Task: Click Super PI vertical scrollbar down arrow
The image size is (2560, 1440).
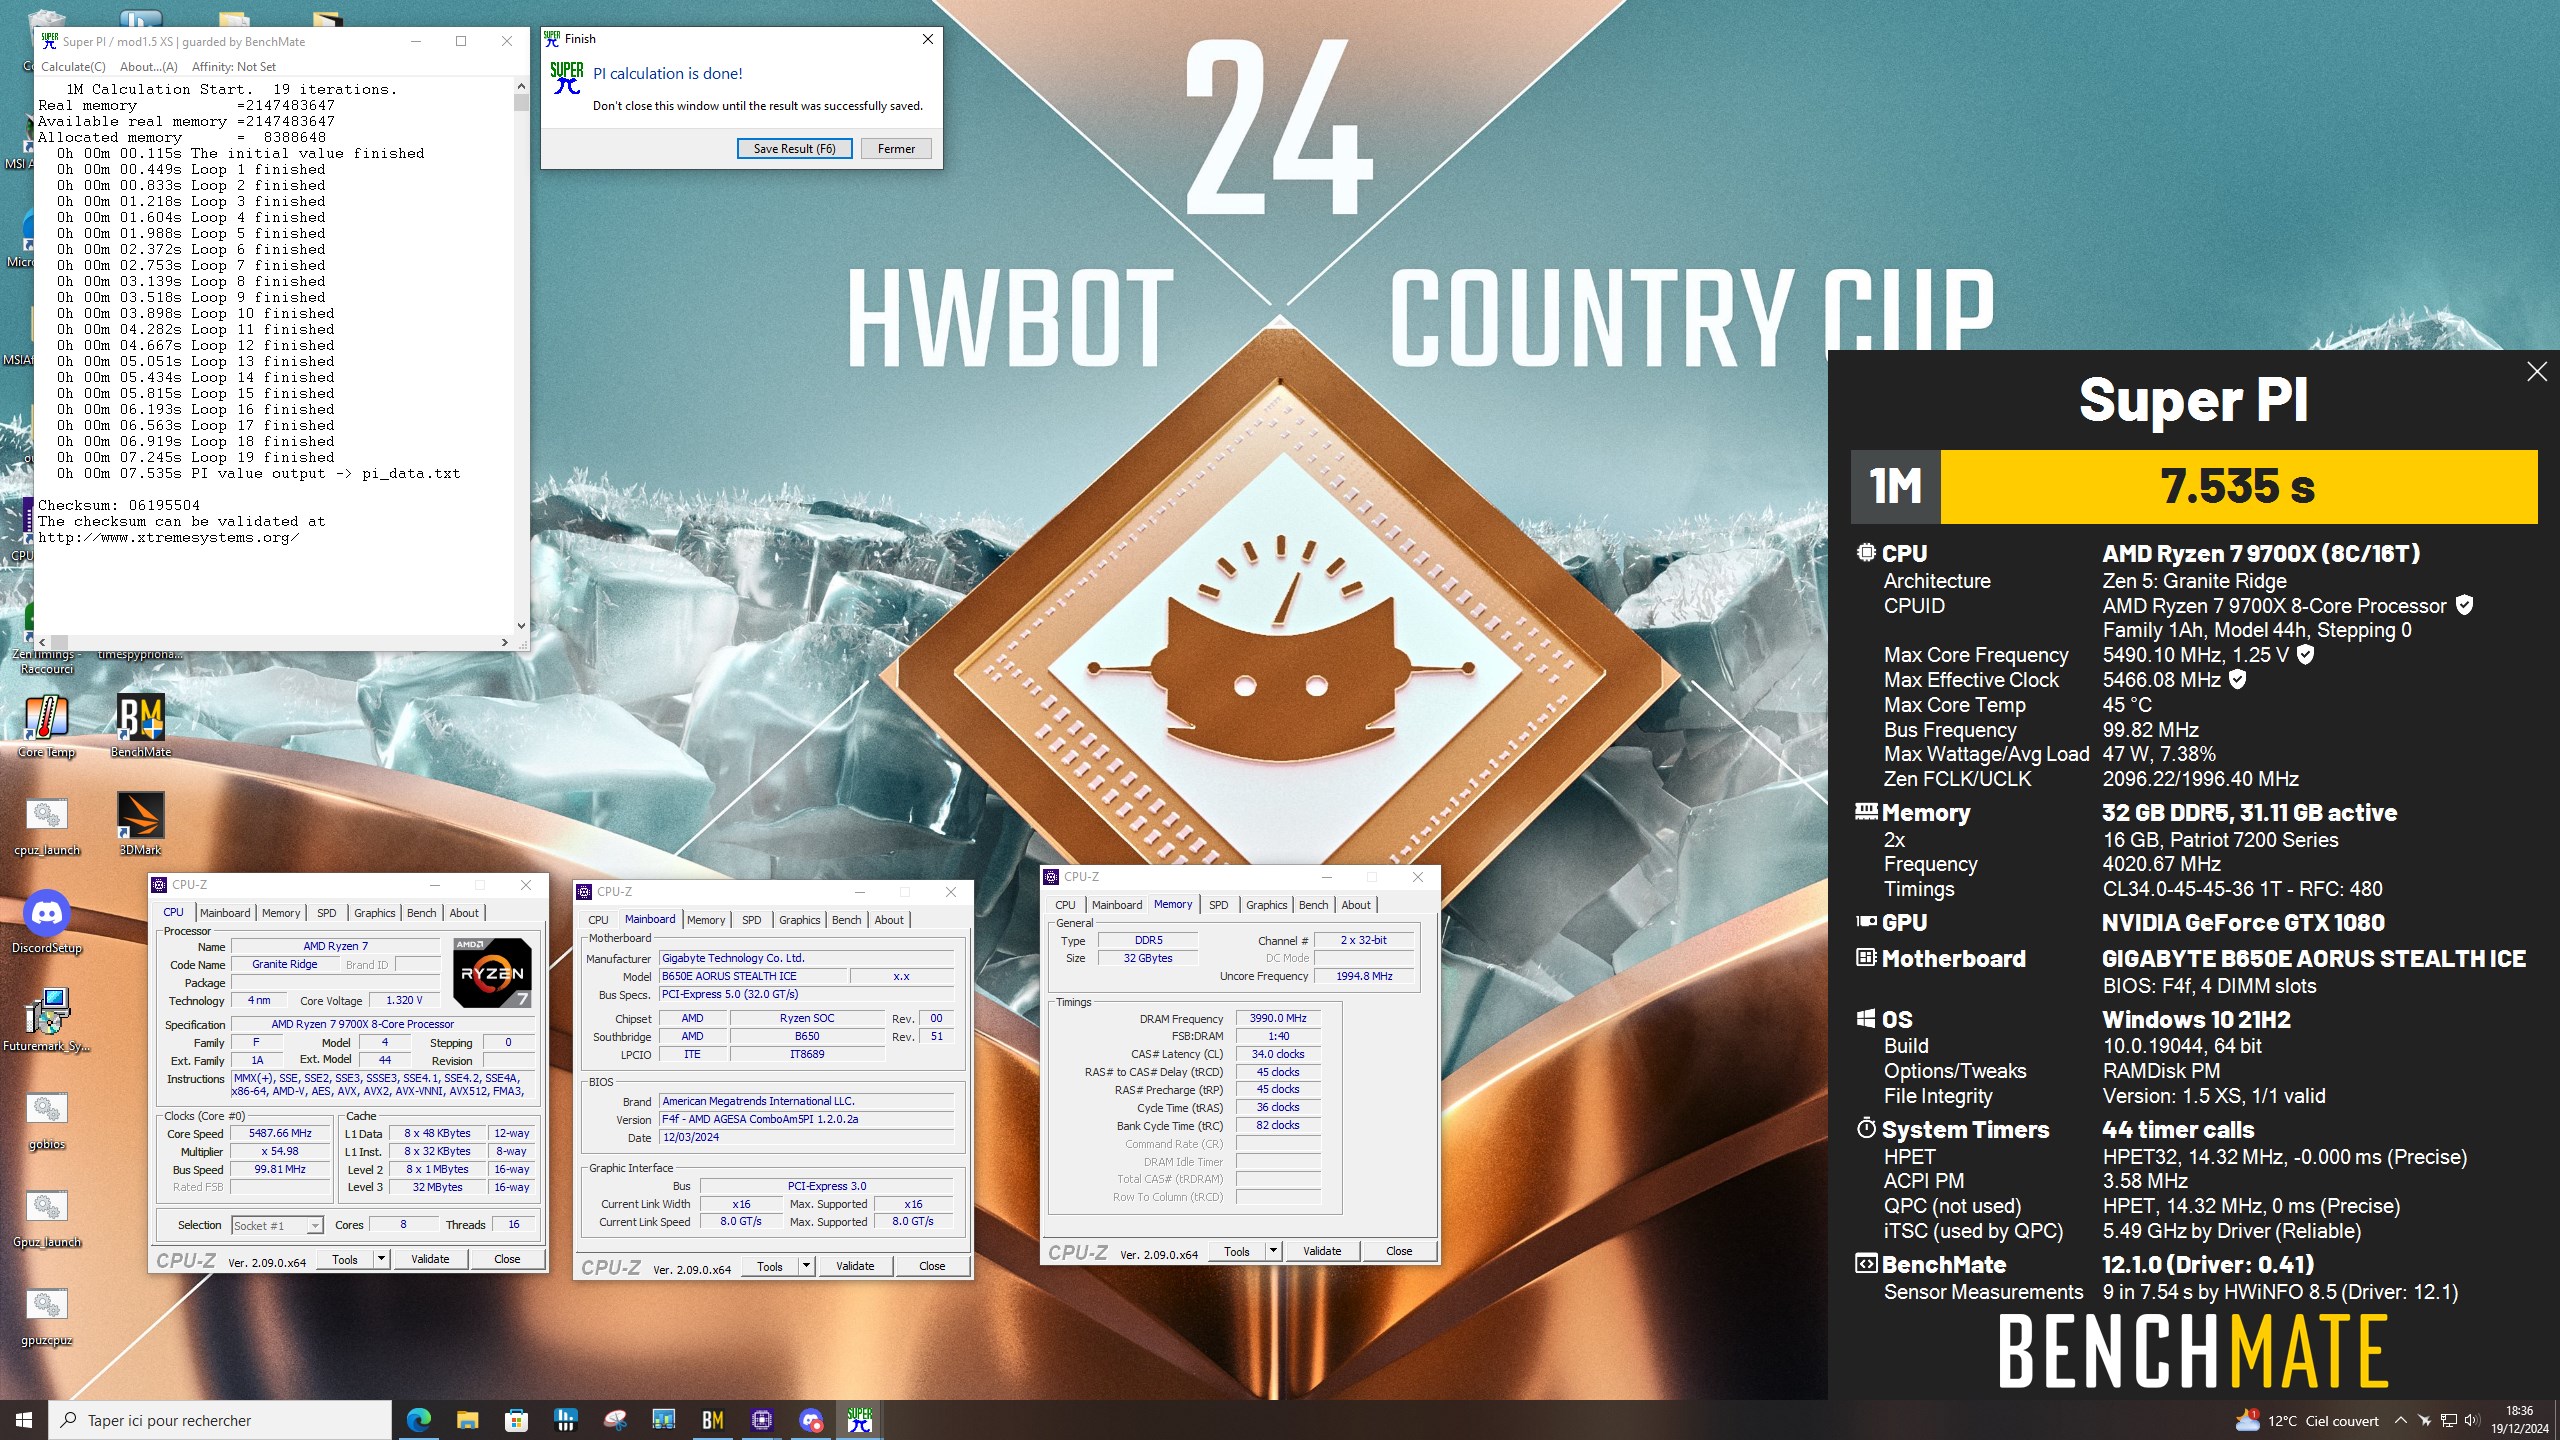Action: 521,626
